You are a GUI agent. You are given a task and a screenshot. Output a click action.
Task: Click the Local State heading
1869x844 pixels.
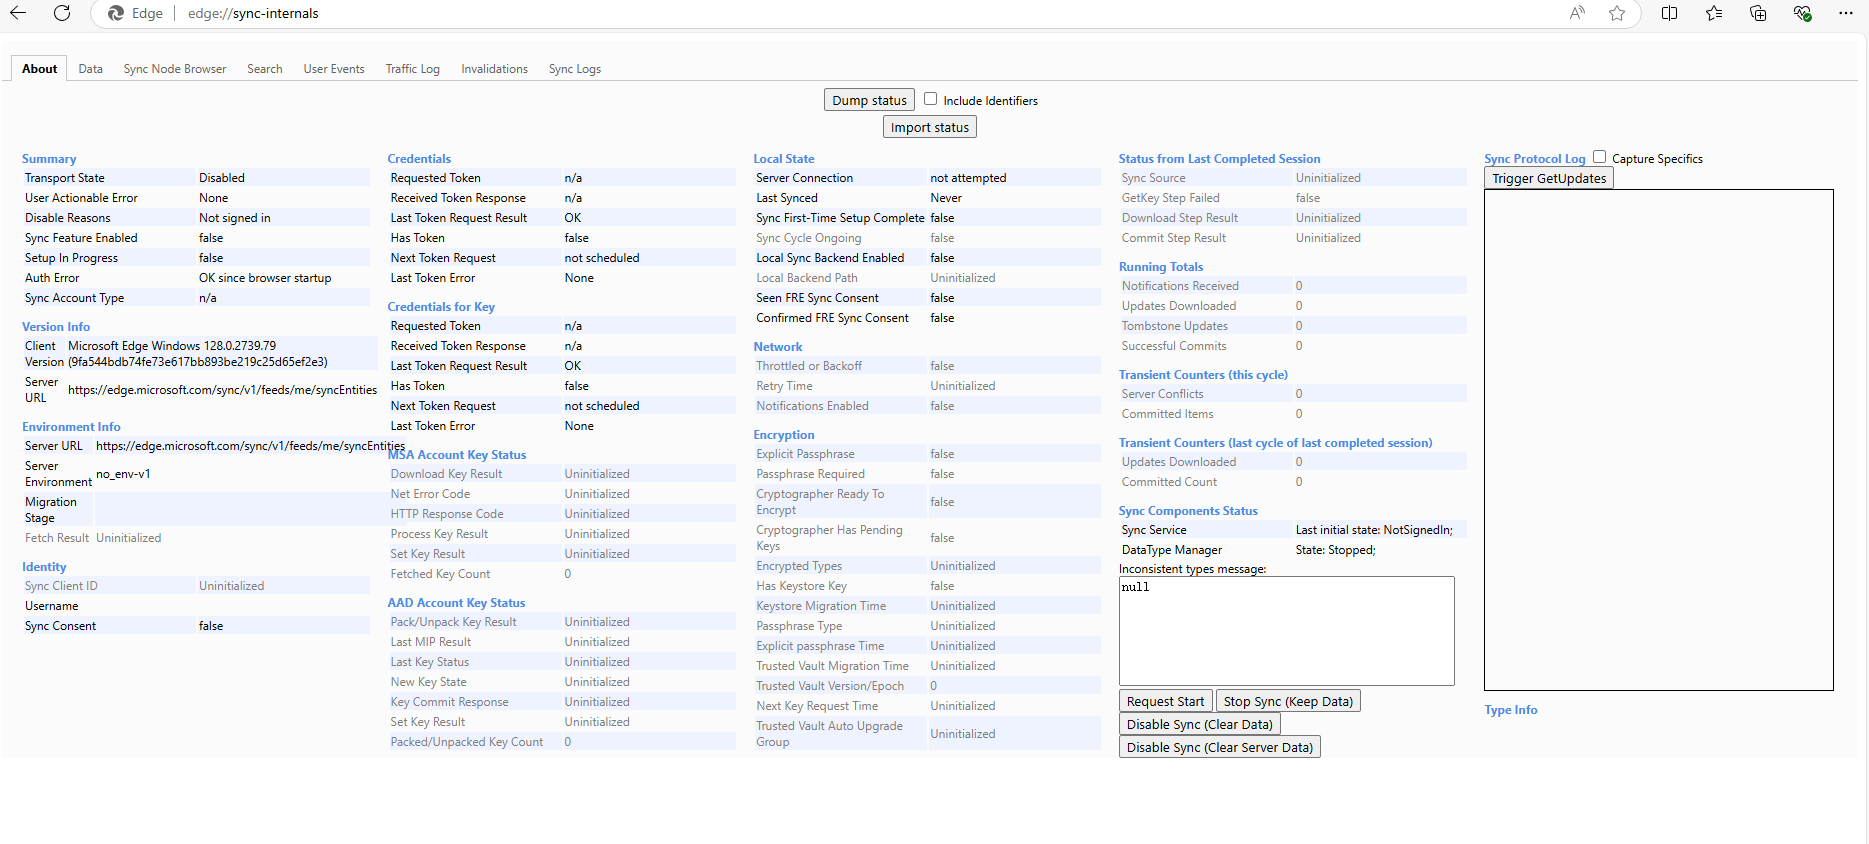click(x=784, y=158)
